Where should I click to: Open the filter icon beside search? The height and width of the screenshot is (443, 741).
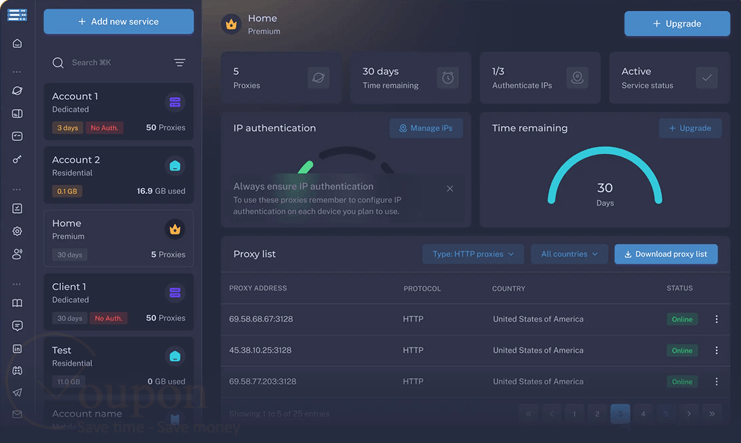(x=180, y=63)
